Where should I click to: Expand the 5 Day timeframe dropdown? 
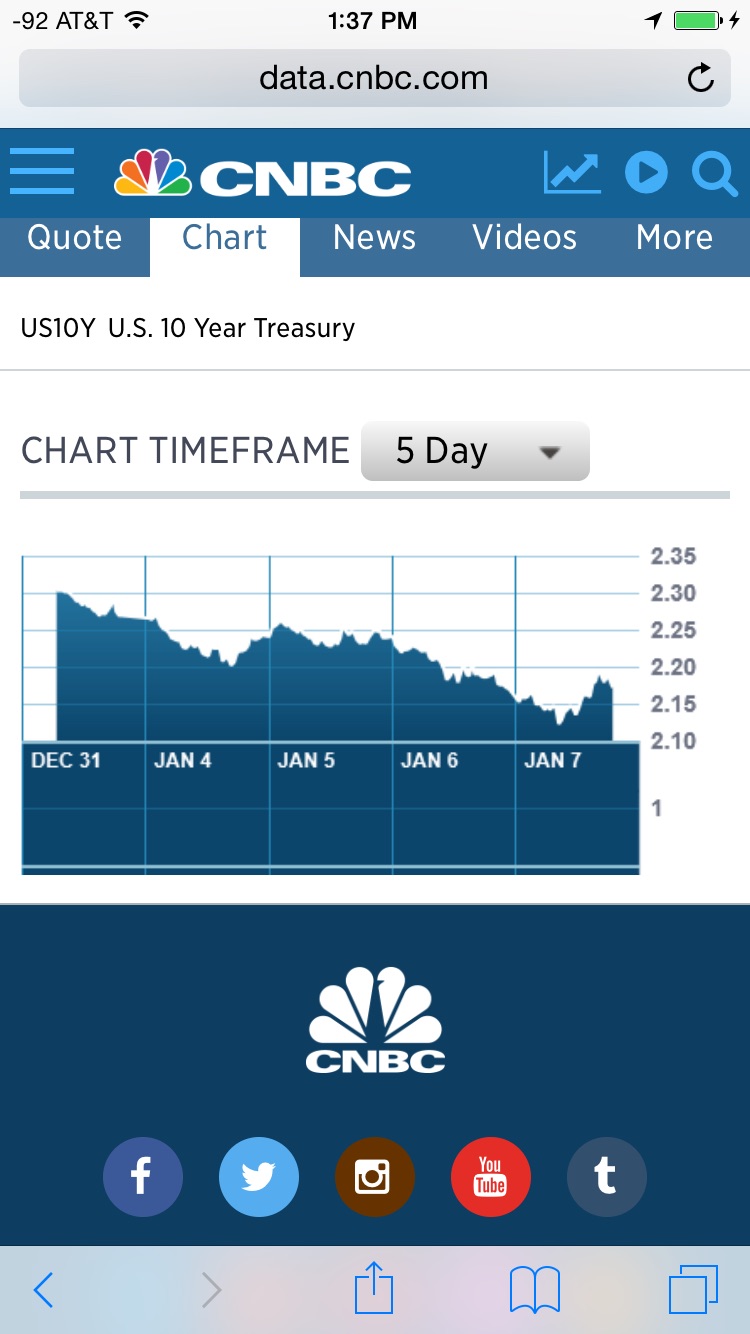coord(475,451)
